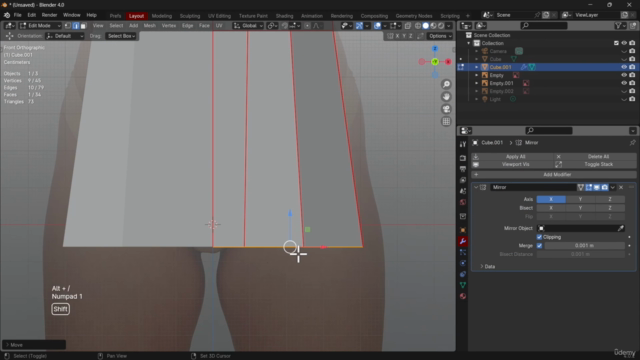Collapse the Collection tree in outliner

(x=469, y=43)
